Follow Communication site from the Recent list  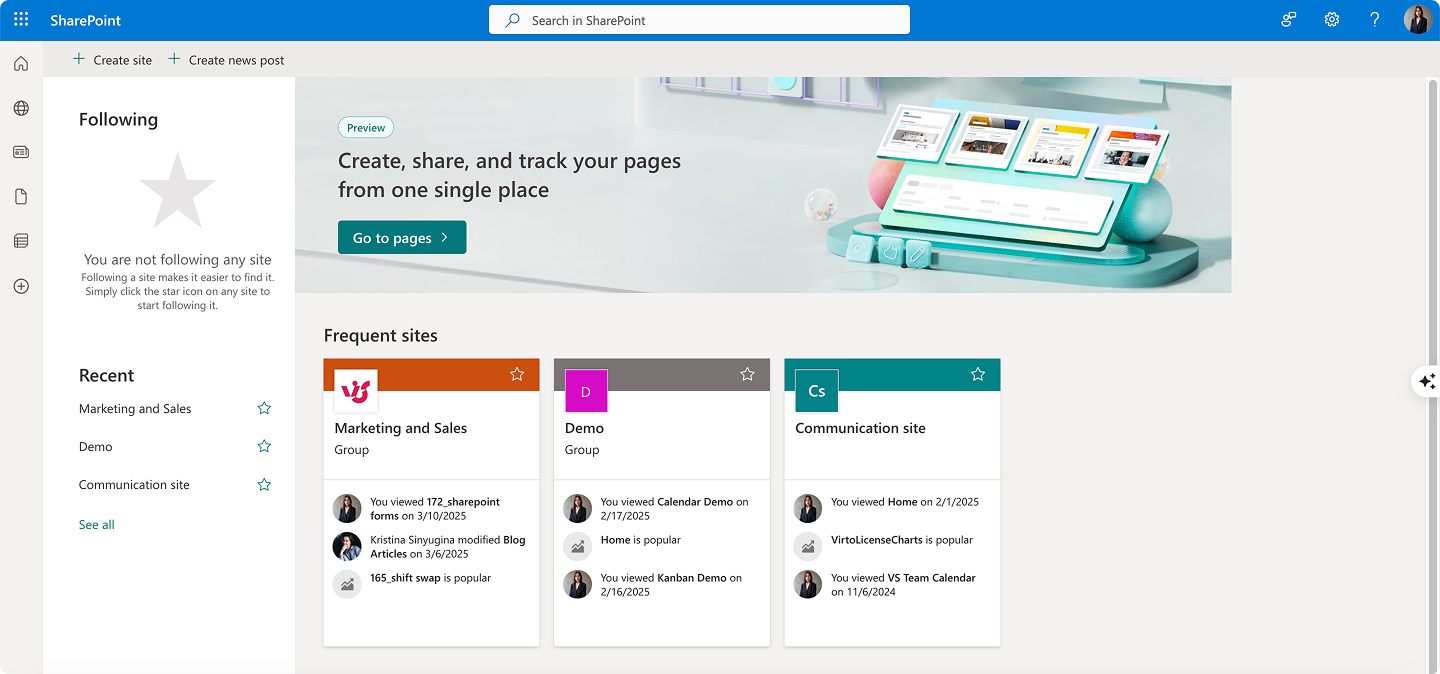263,484
